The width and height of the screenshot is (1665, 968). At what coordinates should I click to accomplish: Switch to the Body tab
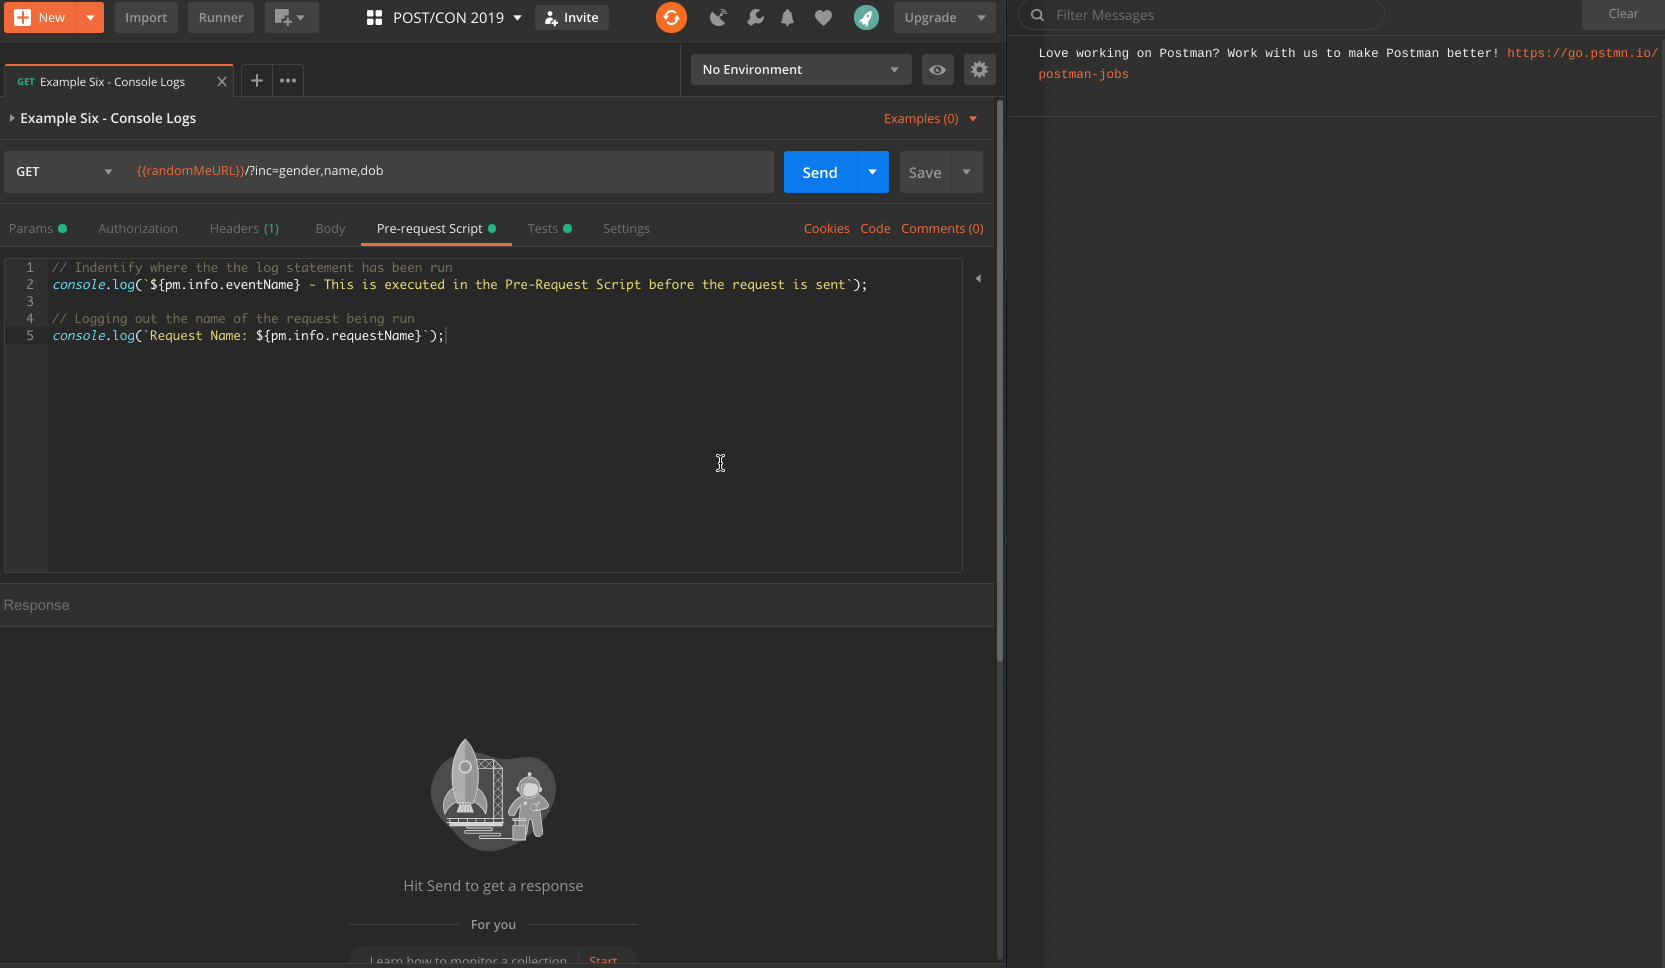pyautogui.click(x=330, y=228)
